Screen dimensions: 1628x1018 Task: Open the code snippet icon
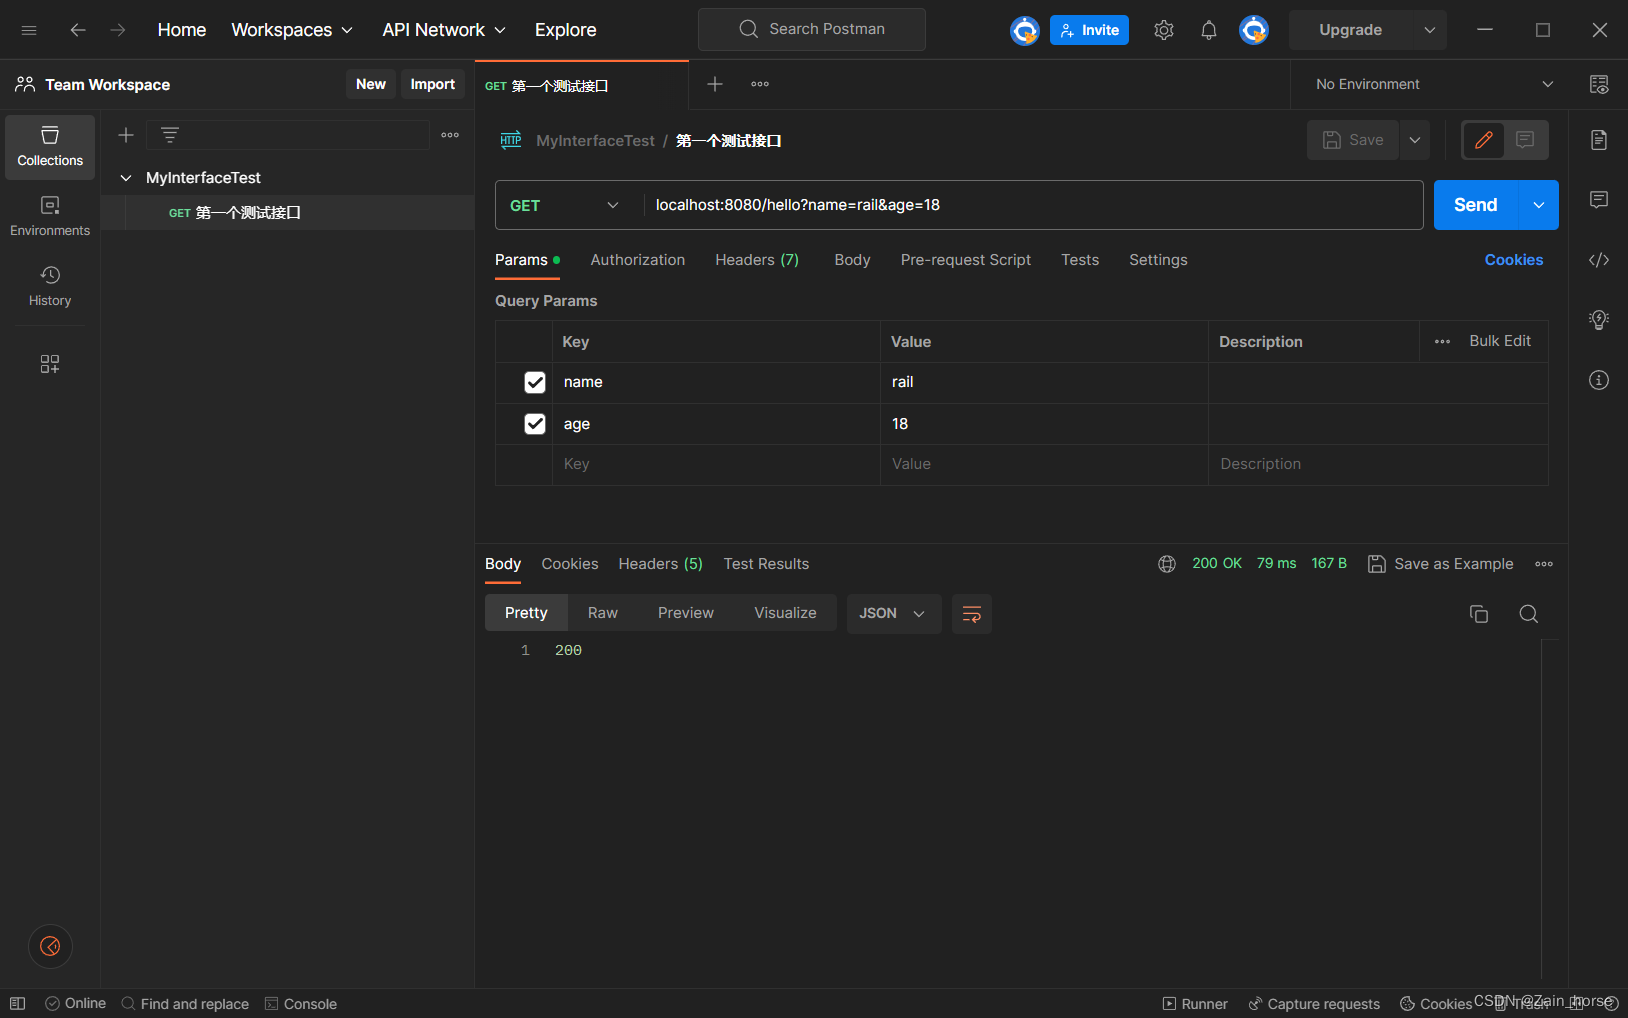[x=1599, y=260]
